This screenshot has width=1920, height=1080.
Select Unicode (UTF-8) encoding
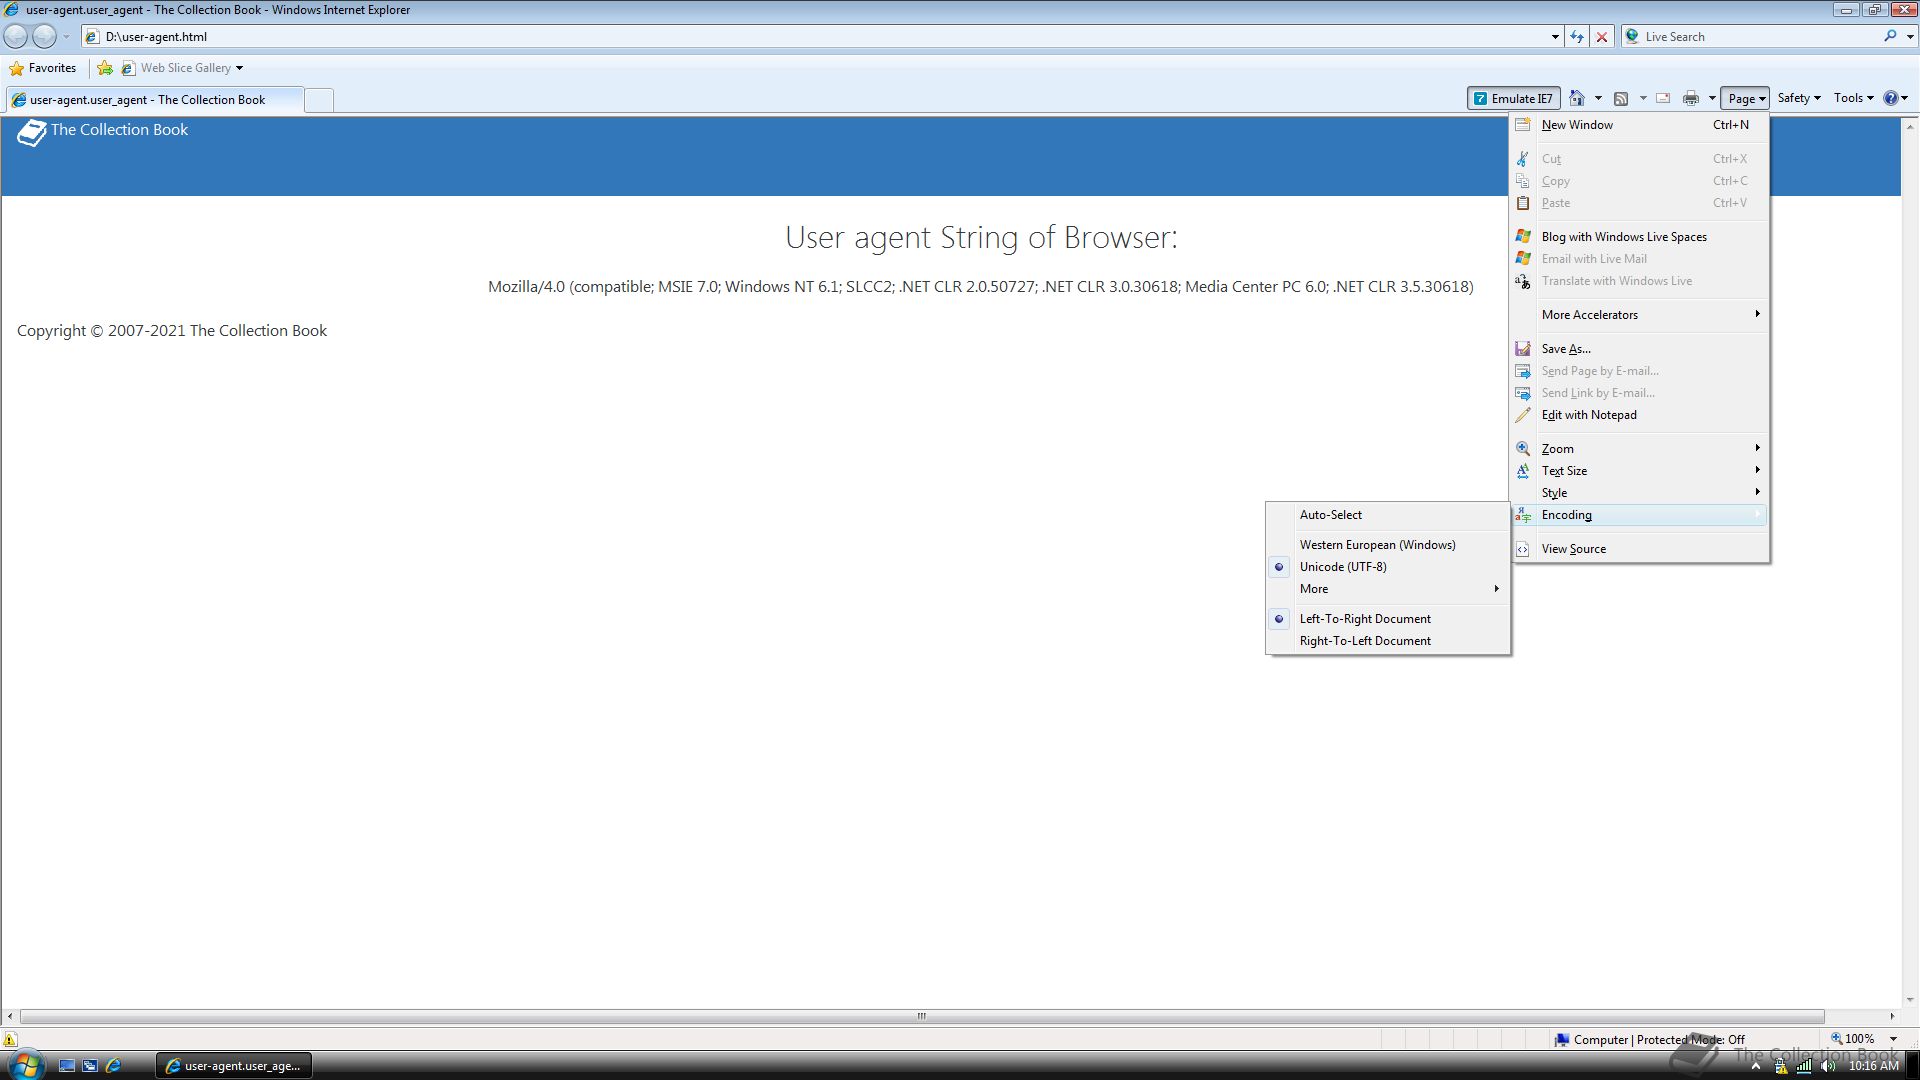[1388, 567]
